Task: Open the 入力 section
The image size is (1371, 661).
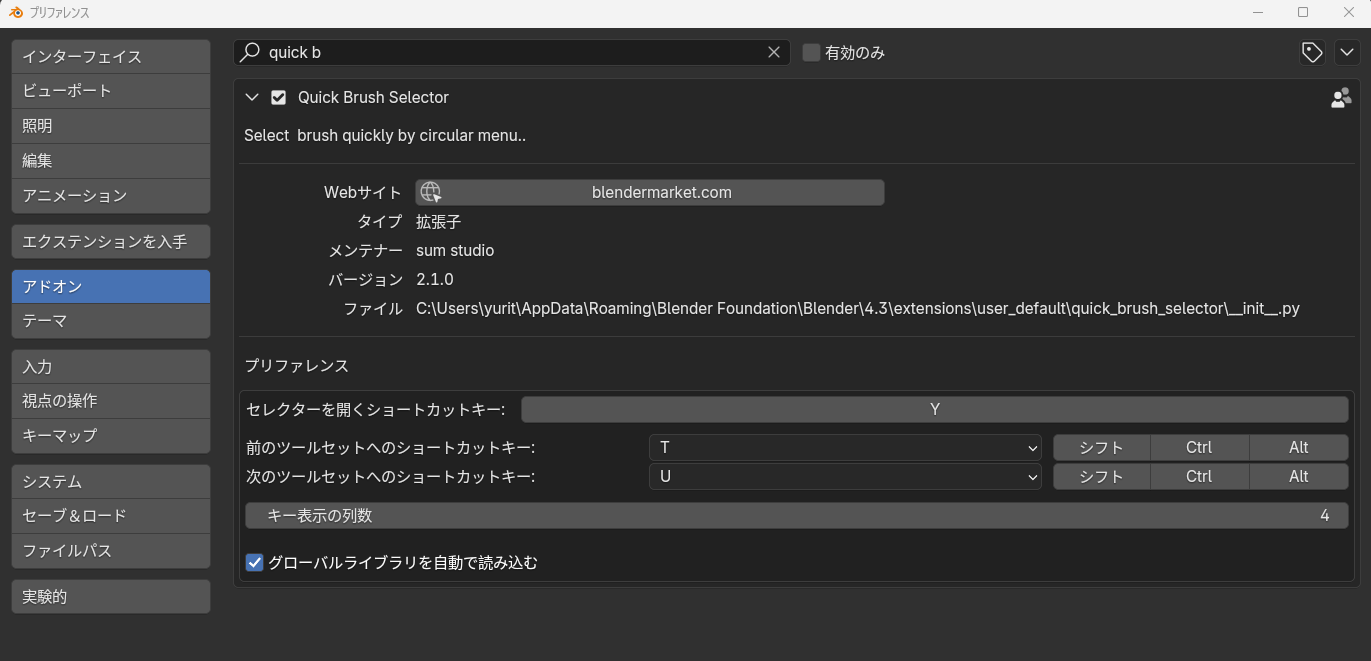Action: (x=111, y=366)
